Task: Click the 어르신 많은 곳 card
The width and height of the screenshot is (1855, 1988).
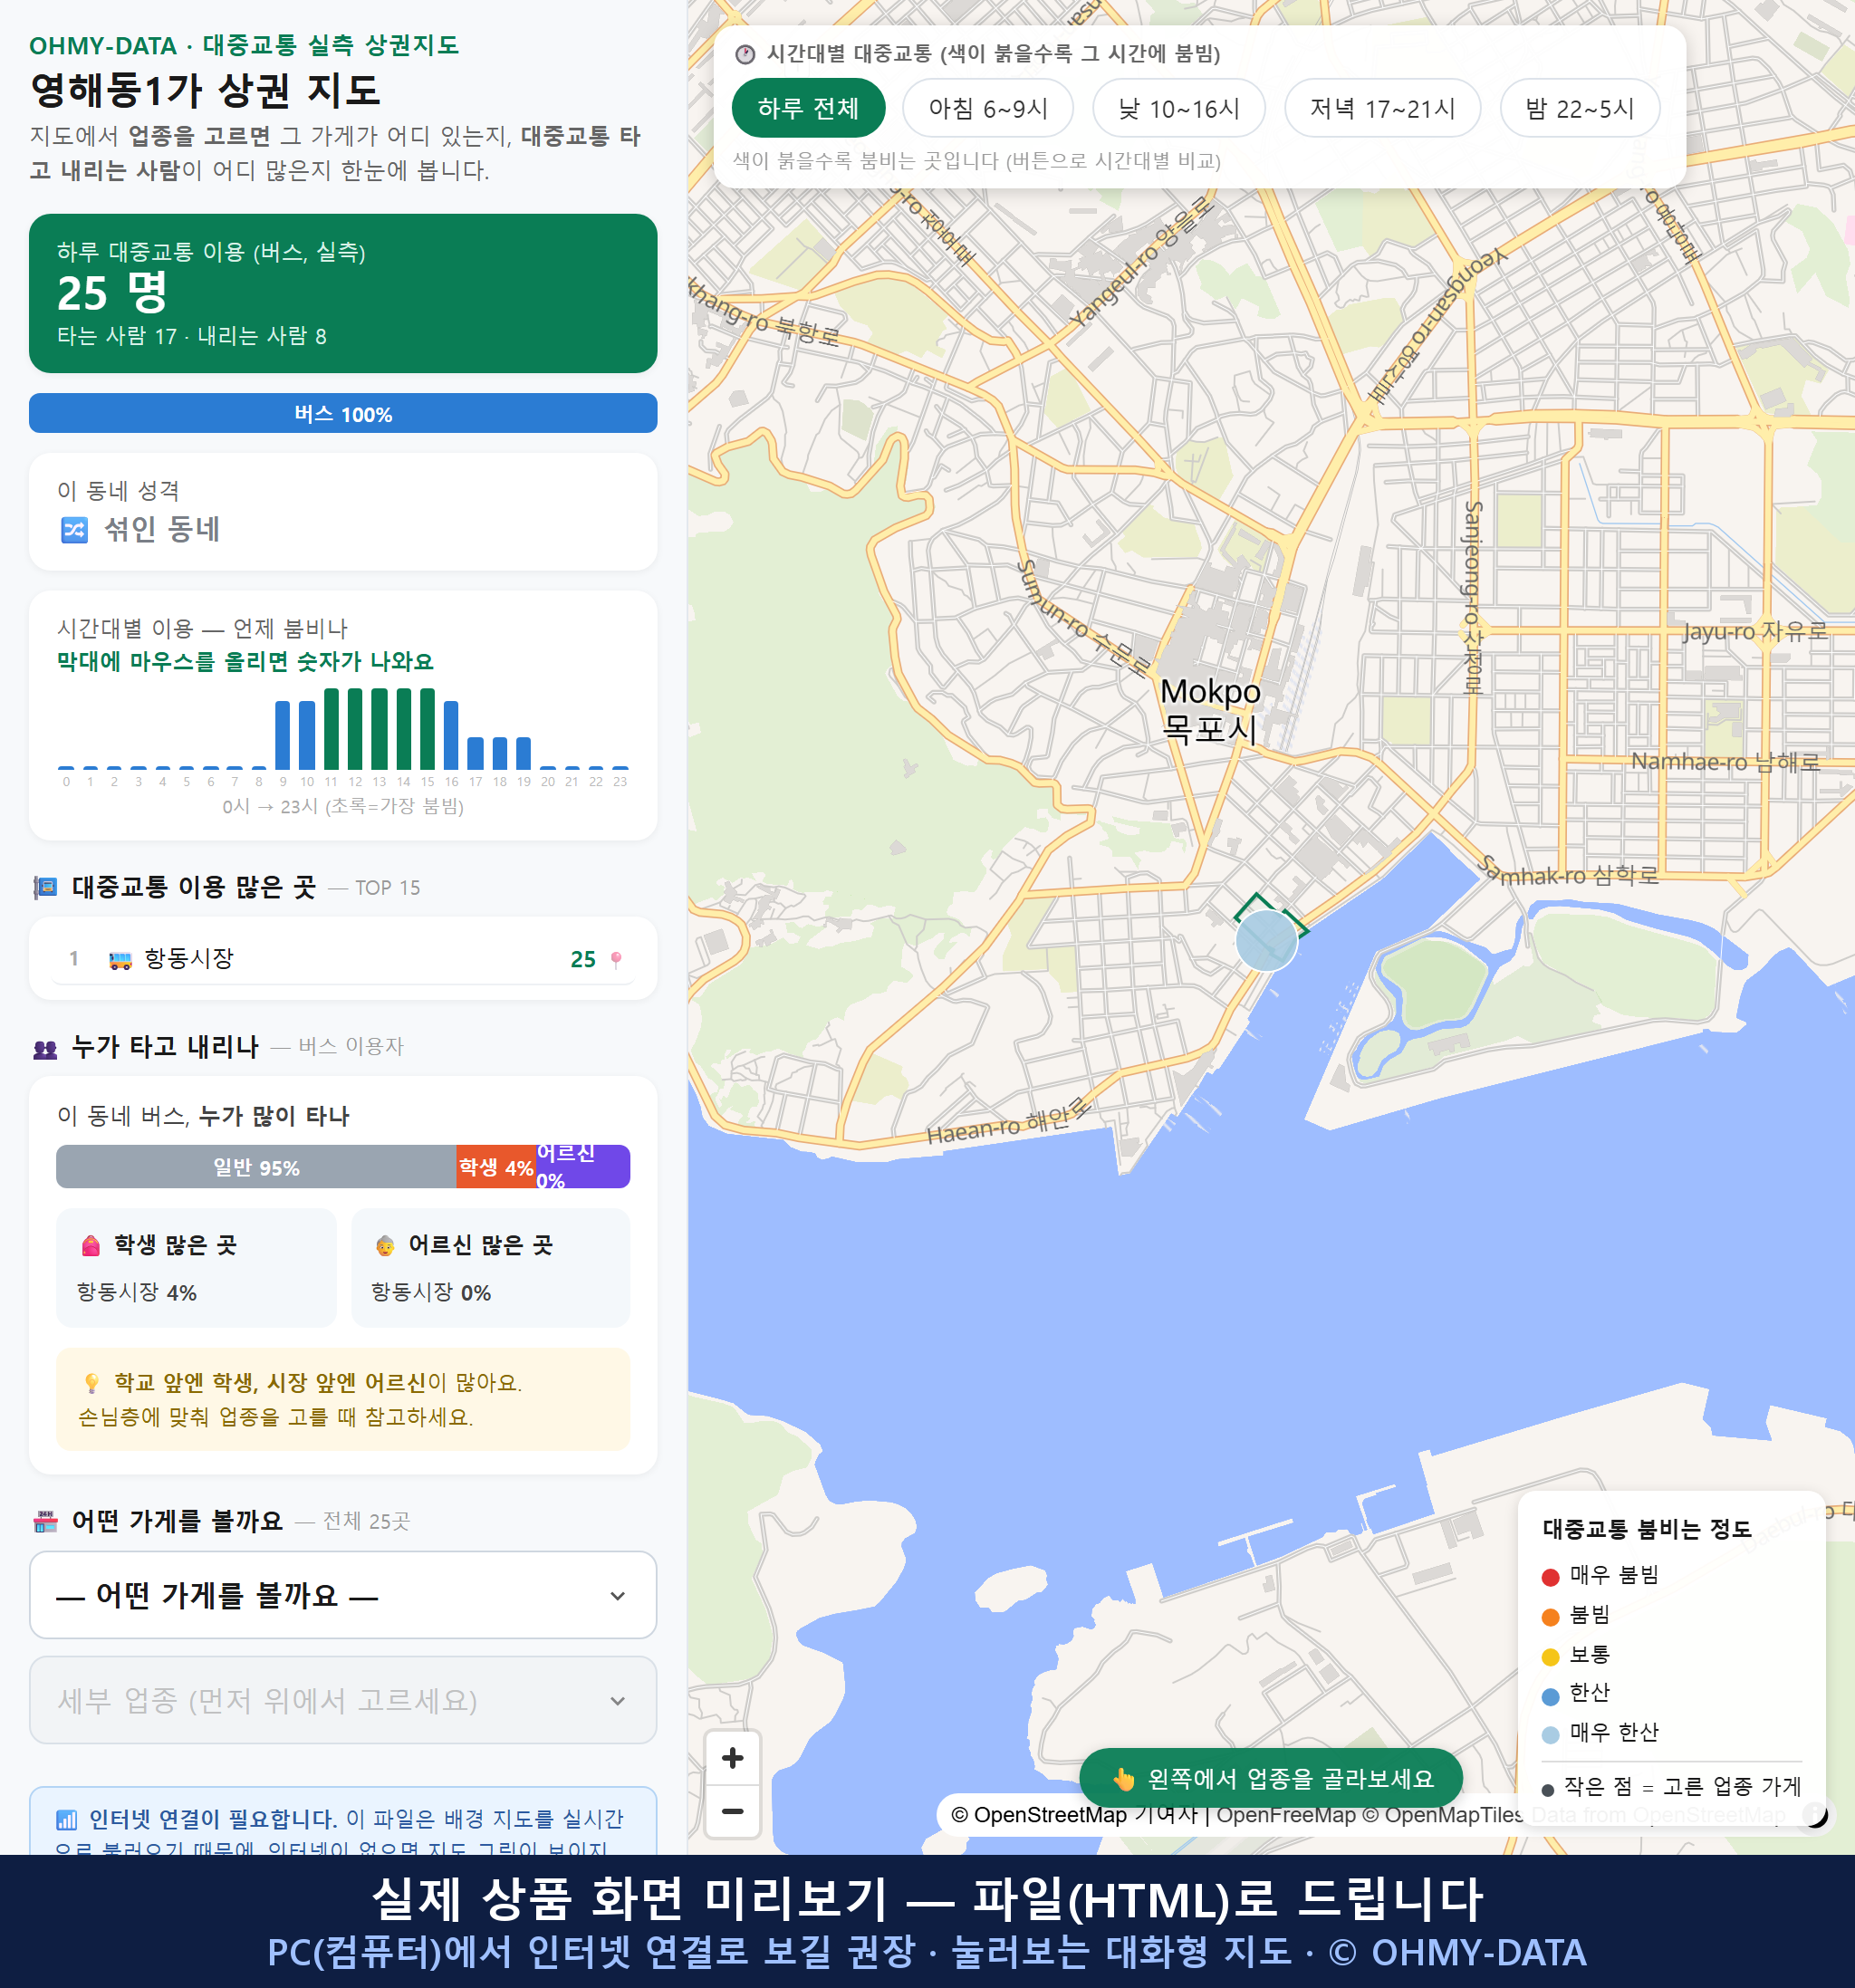Action: 491,1268
